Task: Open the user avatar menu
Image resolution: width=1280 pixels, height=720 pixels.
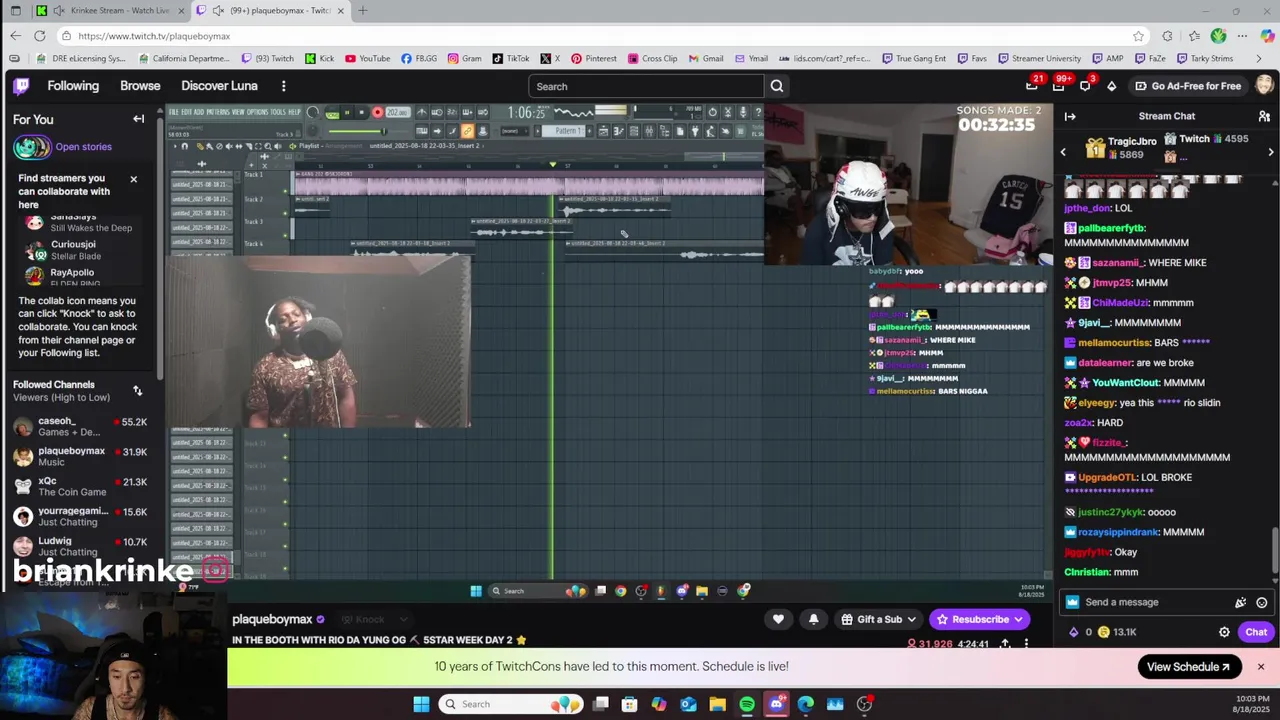Action: coord(1264,86)
